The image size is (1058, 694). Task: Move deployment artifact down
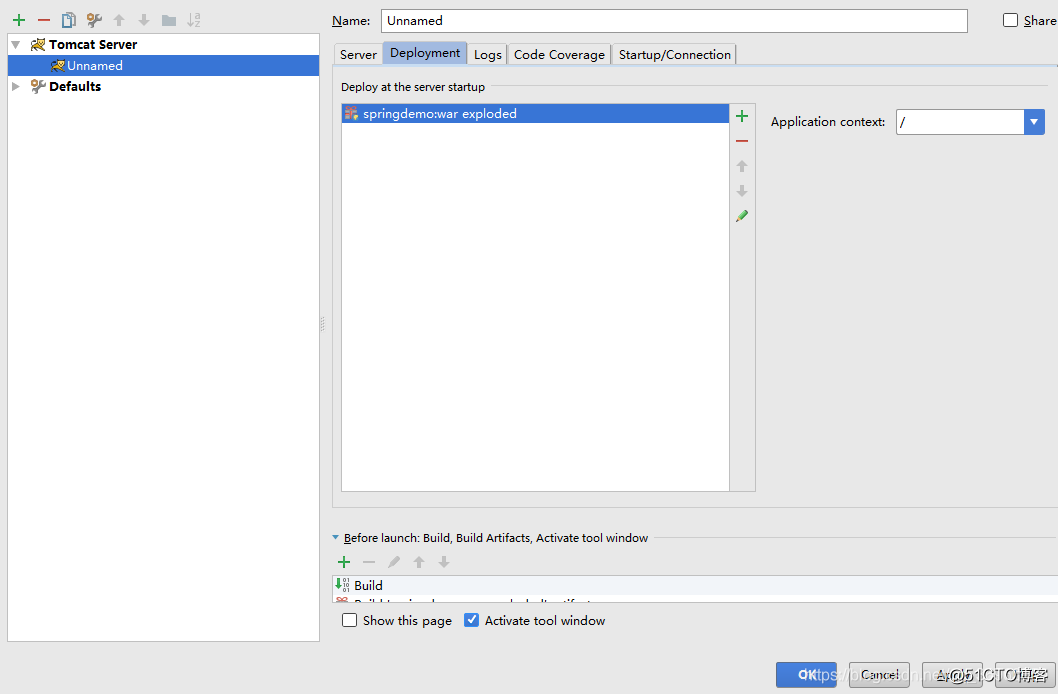pyautogui.click(x=742, y=191)
